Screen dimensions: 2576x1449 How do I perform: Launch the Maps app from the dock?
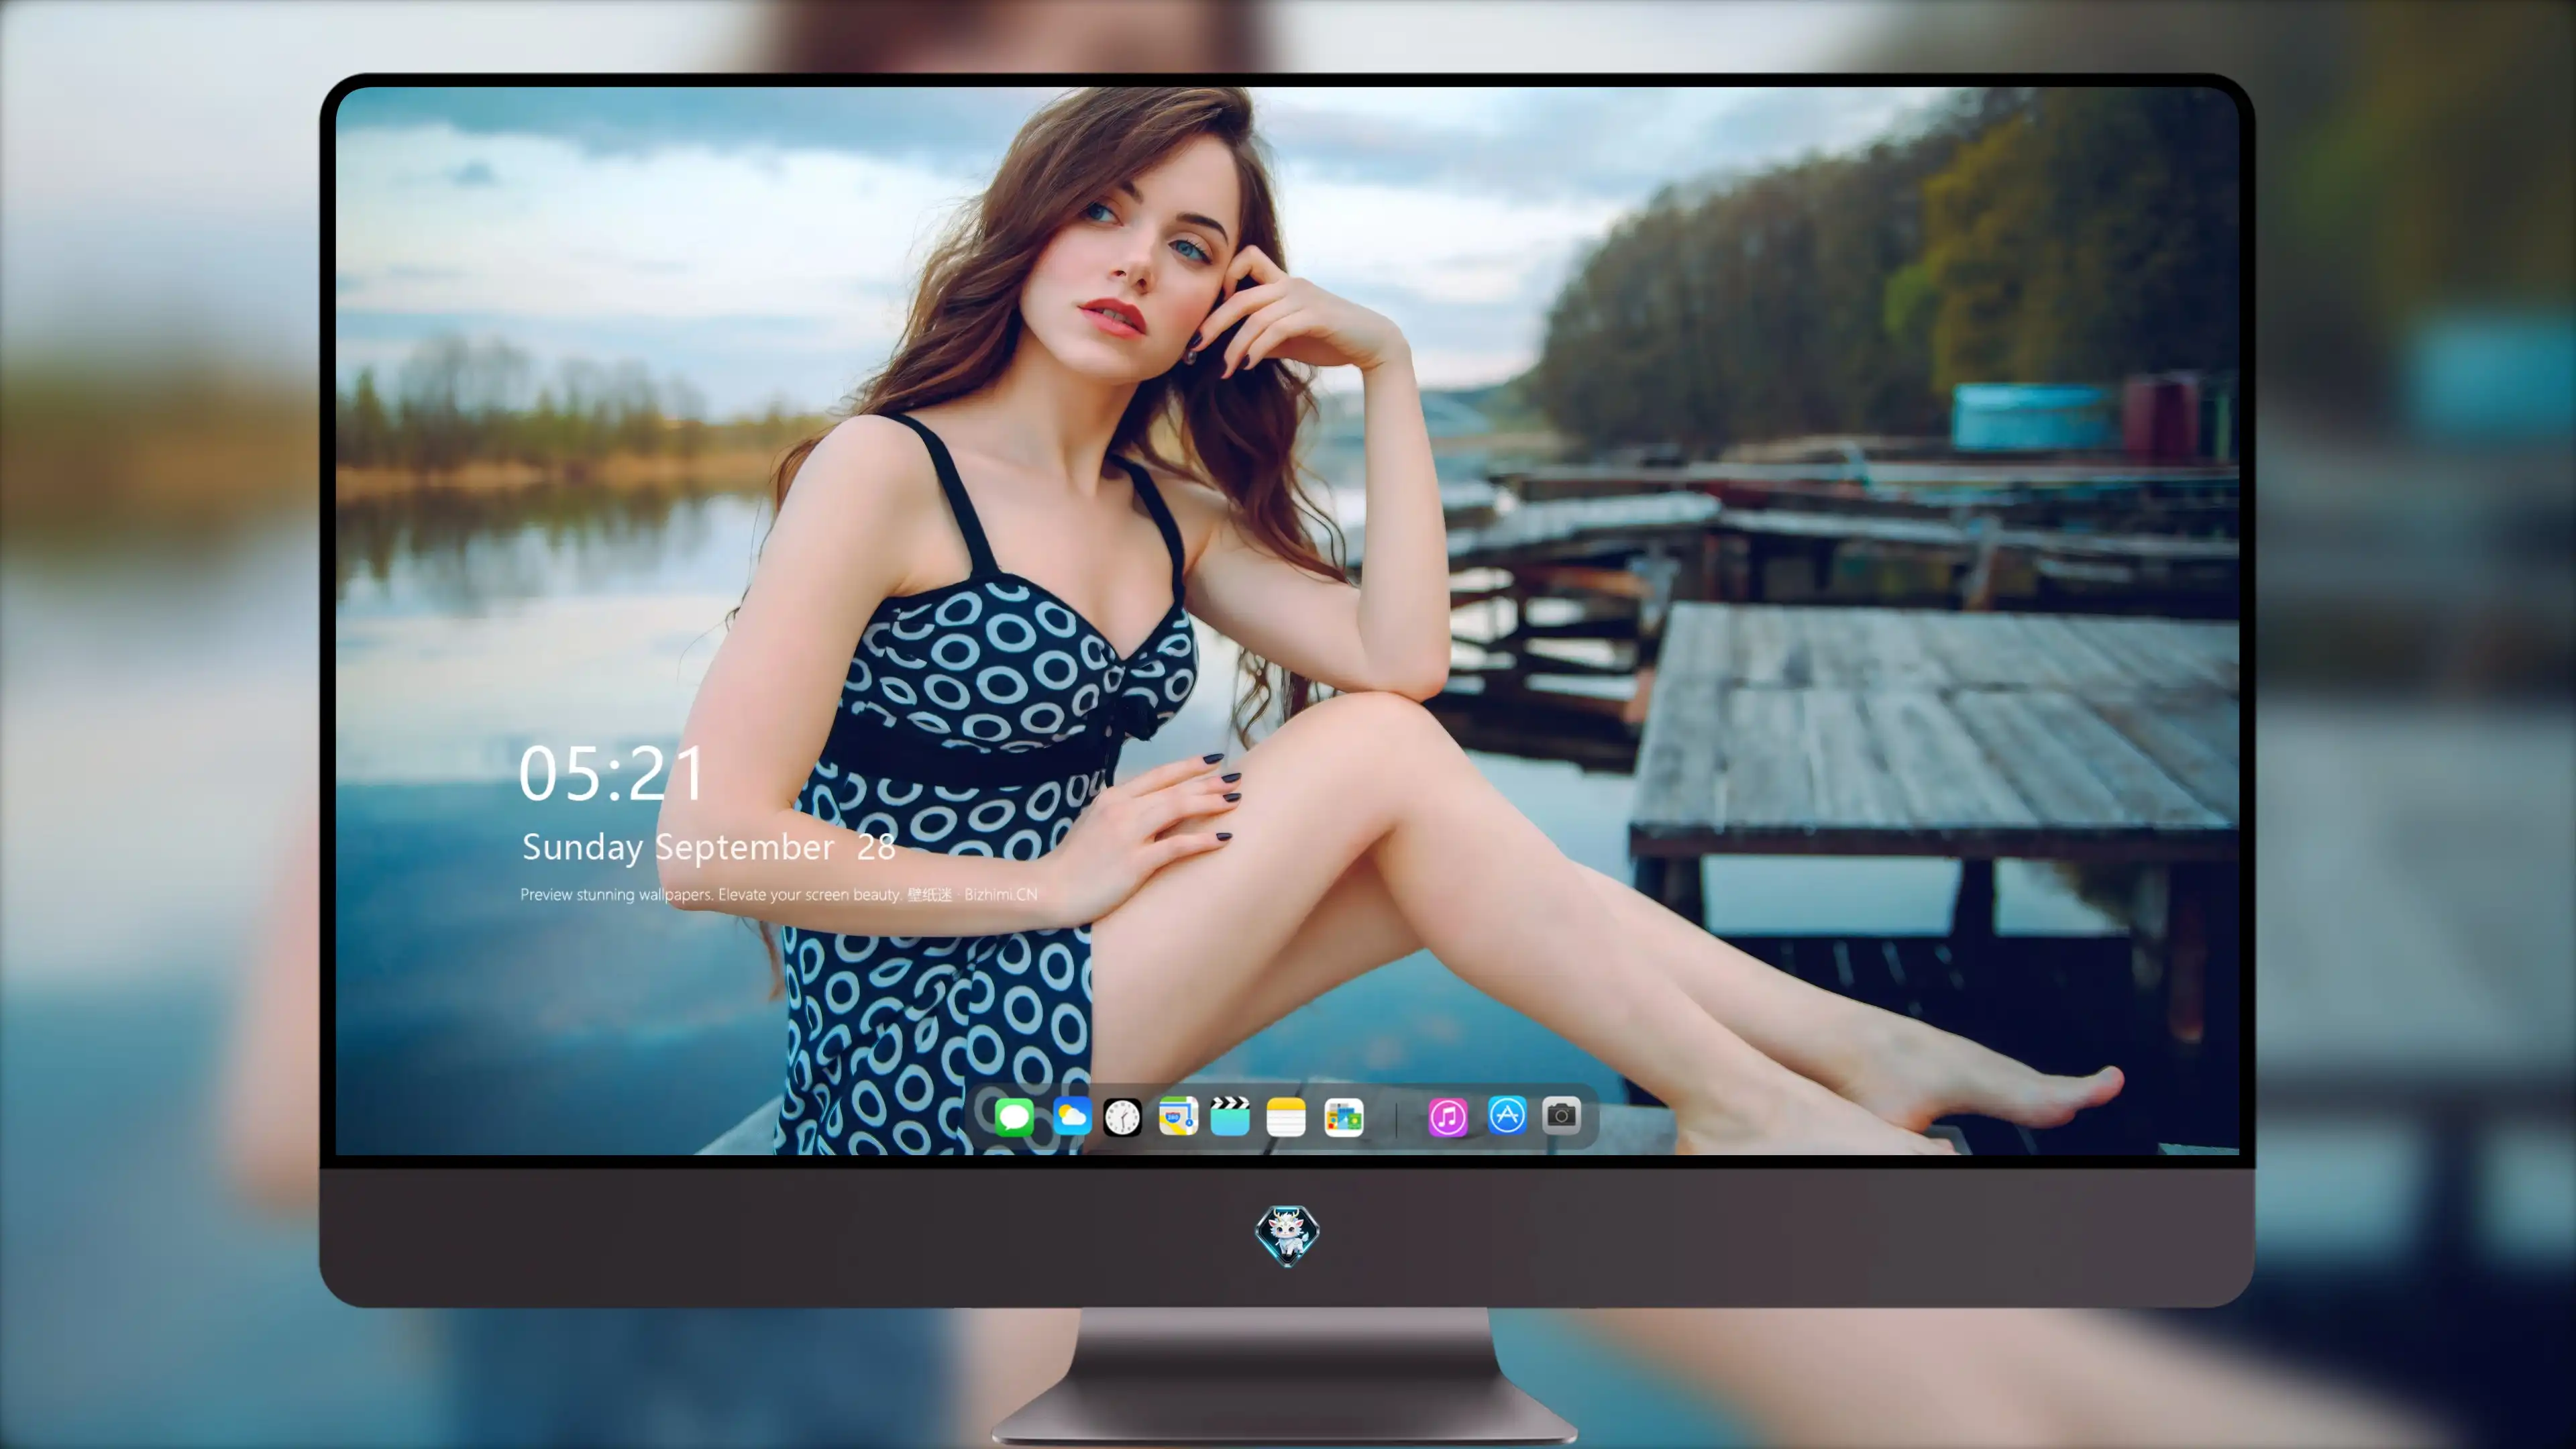tap(1178, 1116)
